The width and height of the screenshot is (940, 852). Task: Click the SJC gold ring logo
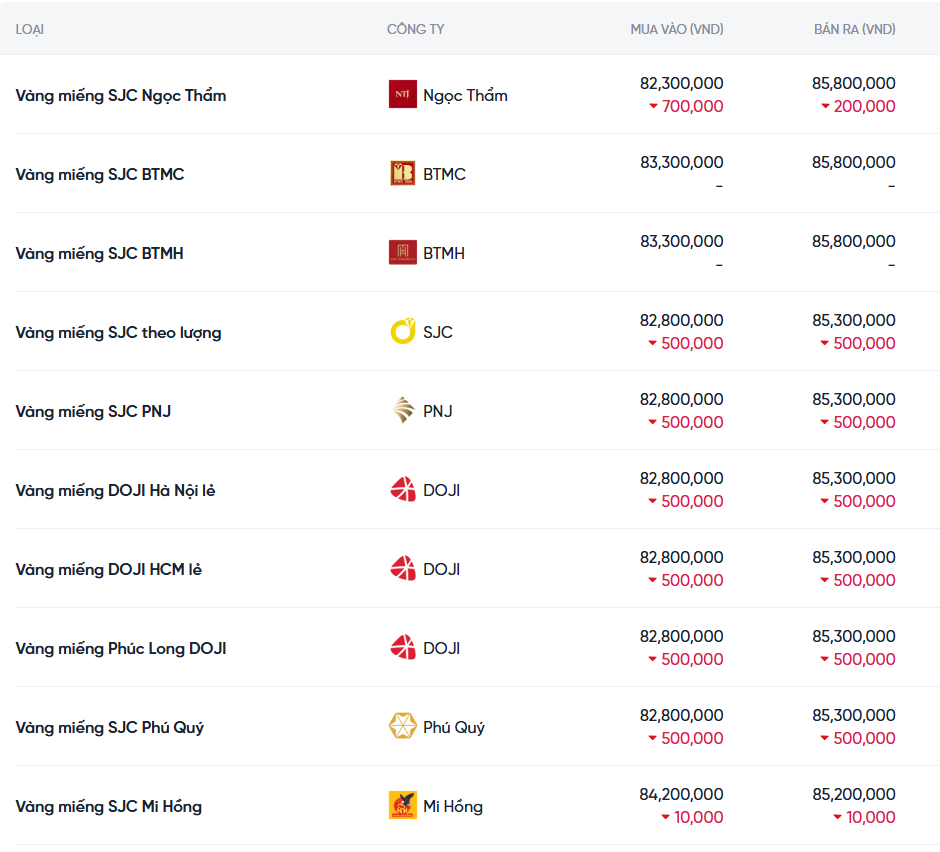click(402, 331)
